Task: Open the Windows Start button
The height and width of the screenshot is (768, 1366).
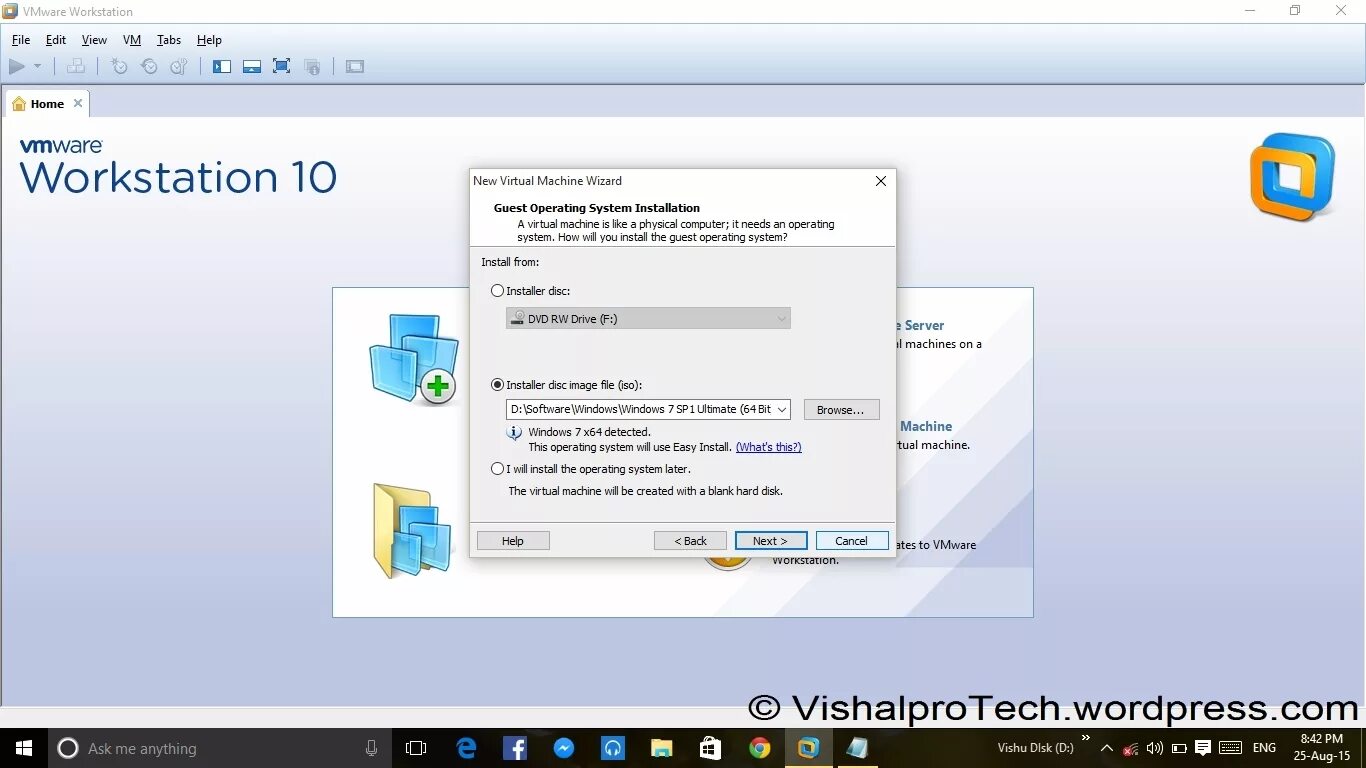Action: 23,748
